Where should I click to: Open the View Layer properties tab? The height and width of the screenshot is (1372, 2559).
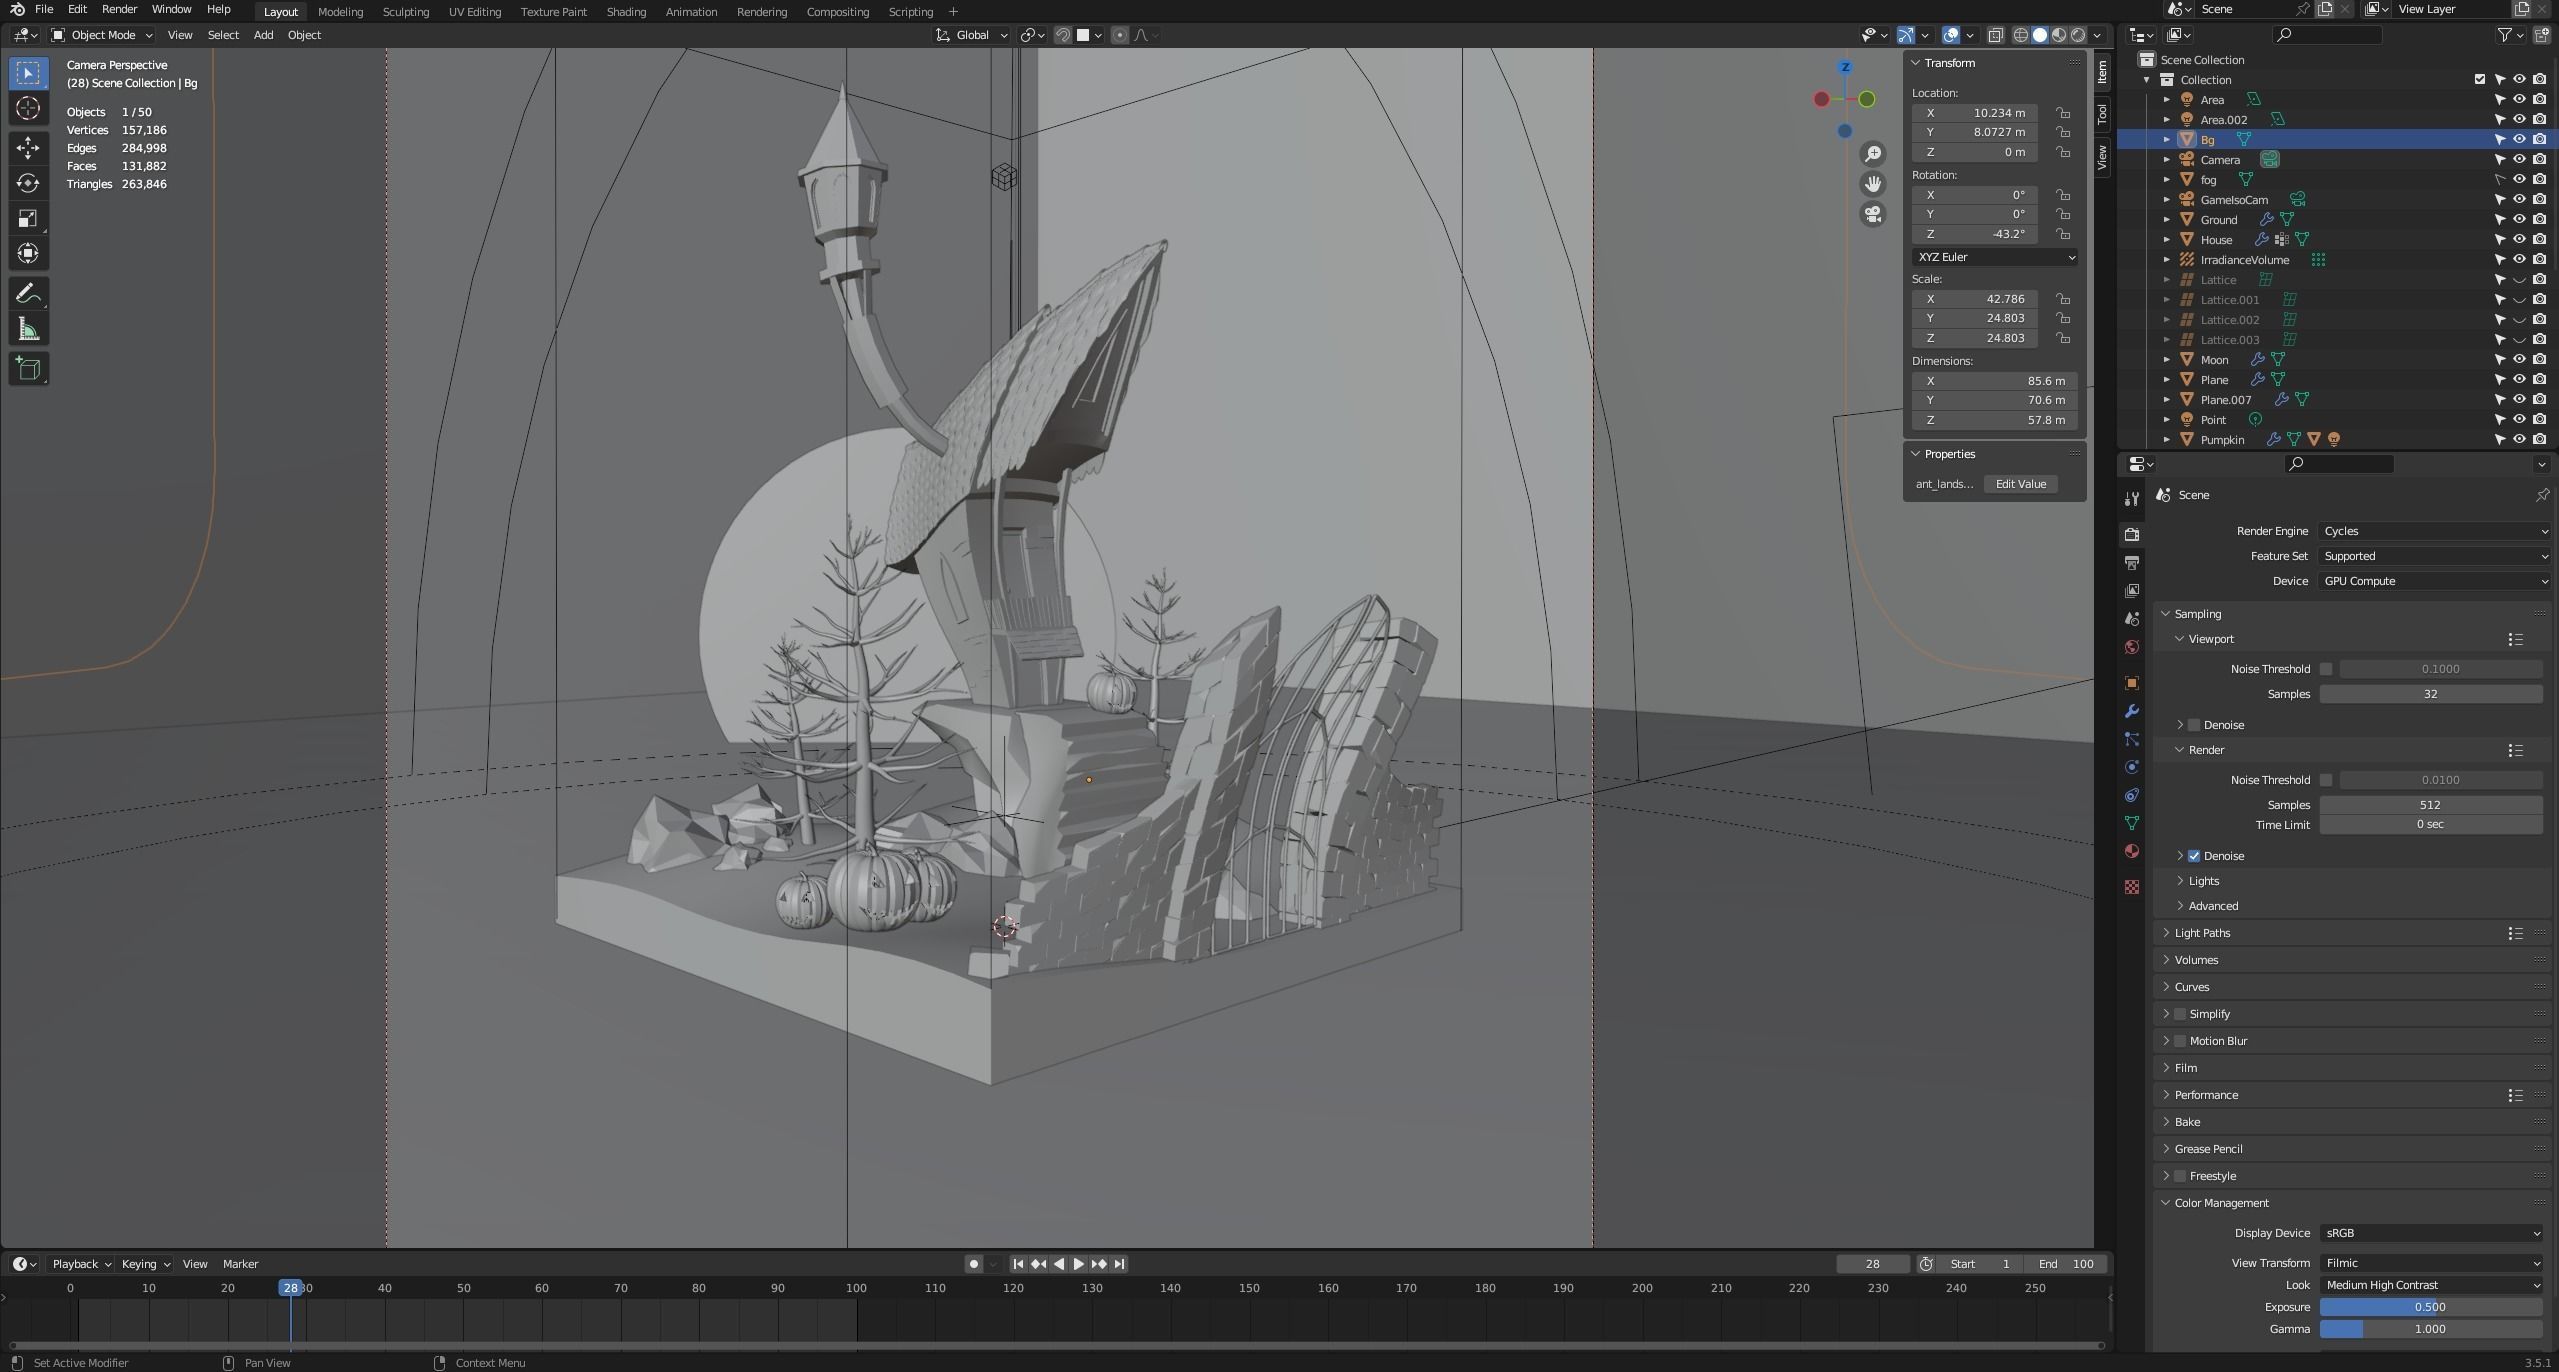click(2132, 591)
